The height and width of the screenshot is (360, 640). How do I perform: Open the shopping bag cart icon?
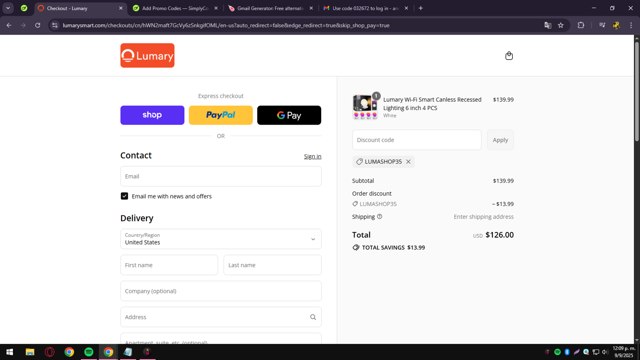point(509,56)
